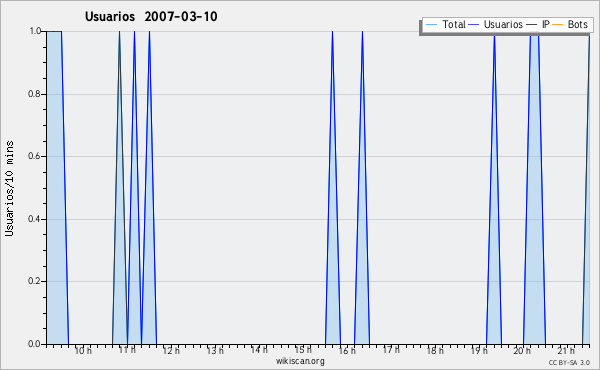Image resolution: width=600 pixels, height=370 pixels.
Task: Click the '21 h' x-axis label
Action: [566, 350]
